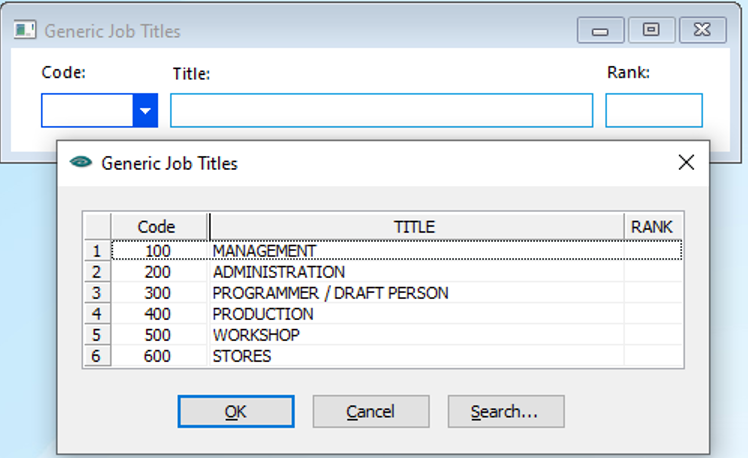Click the Title input field
Viewport: 751px width, 458px height.
382,111
